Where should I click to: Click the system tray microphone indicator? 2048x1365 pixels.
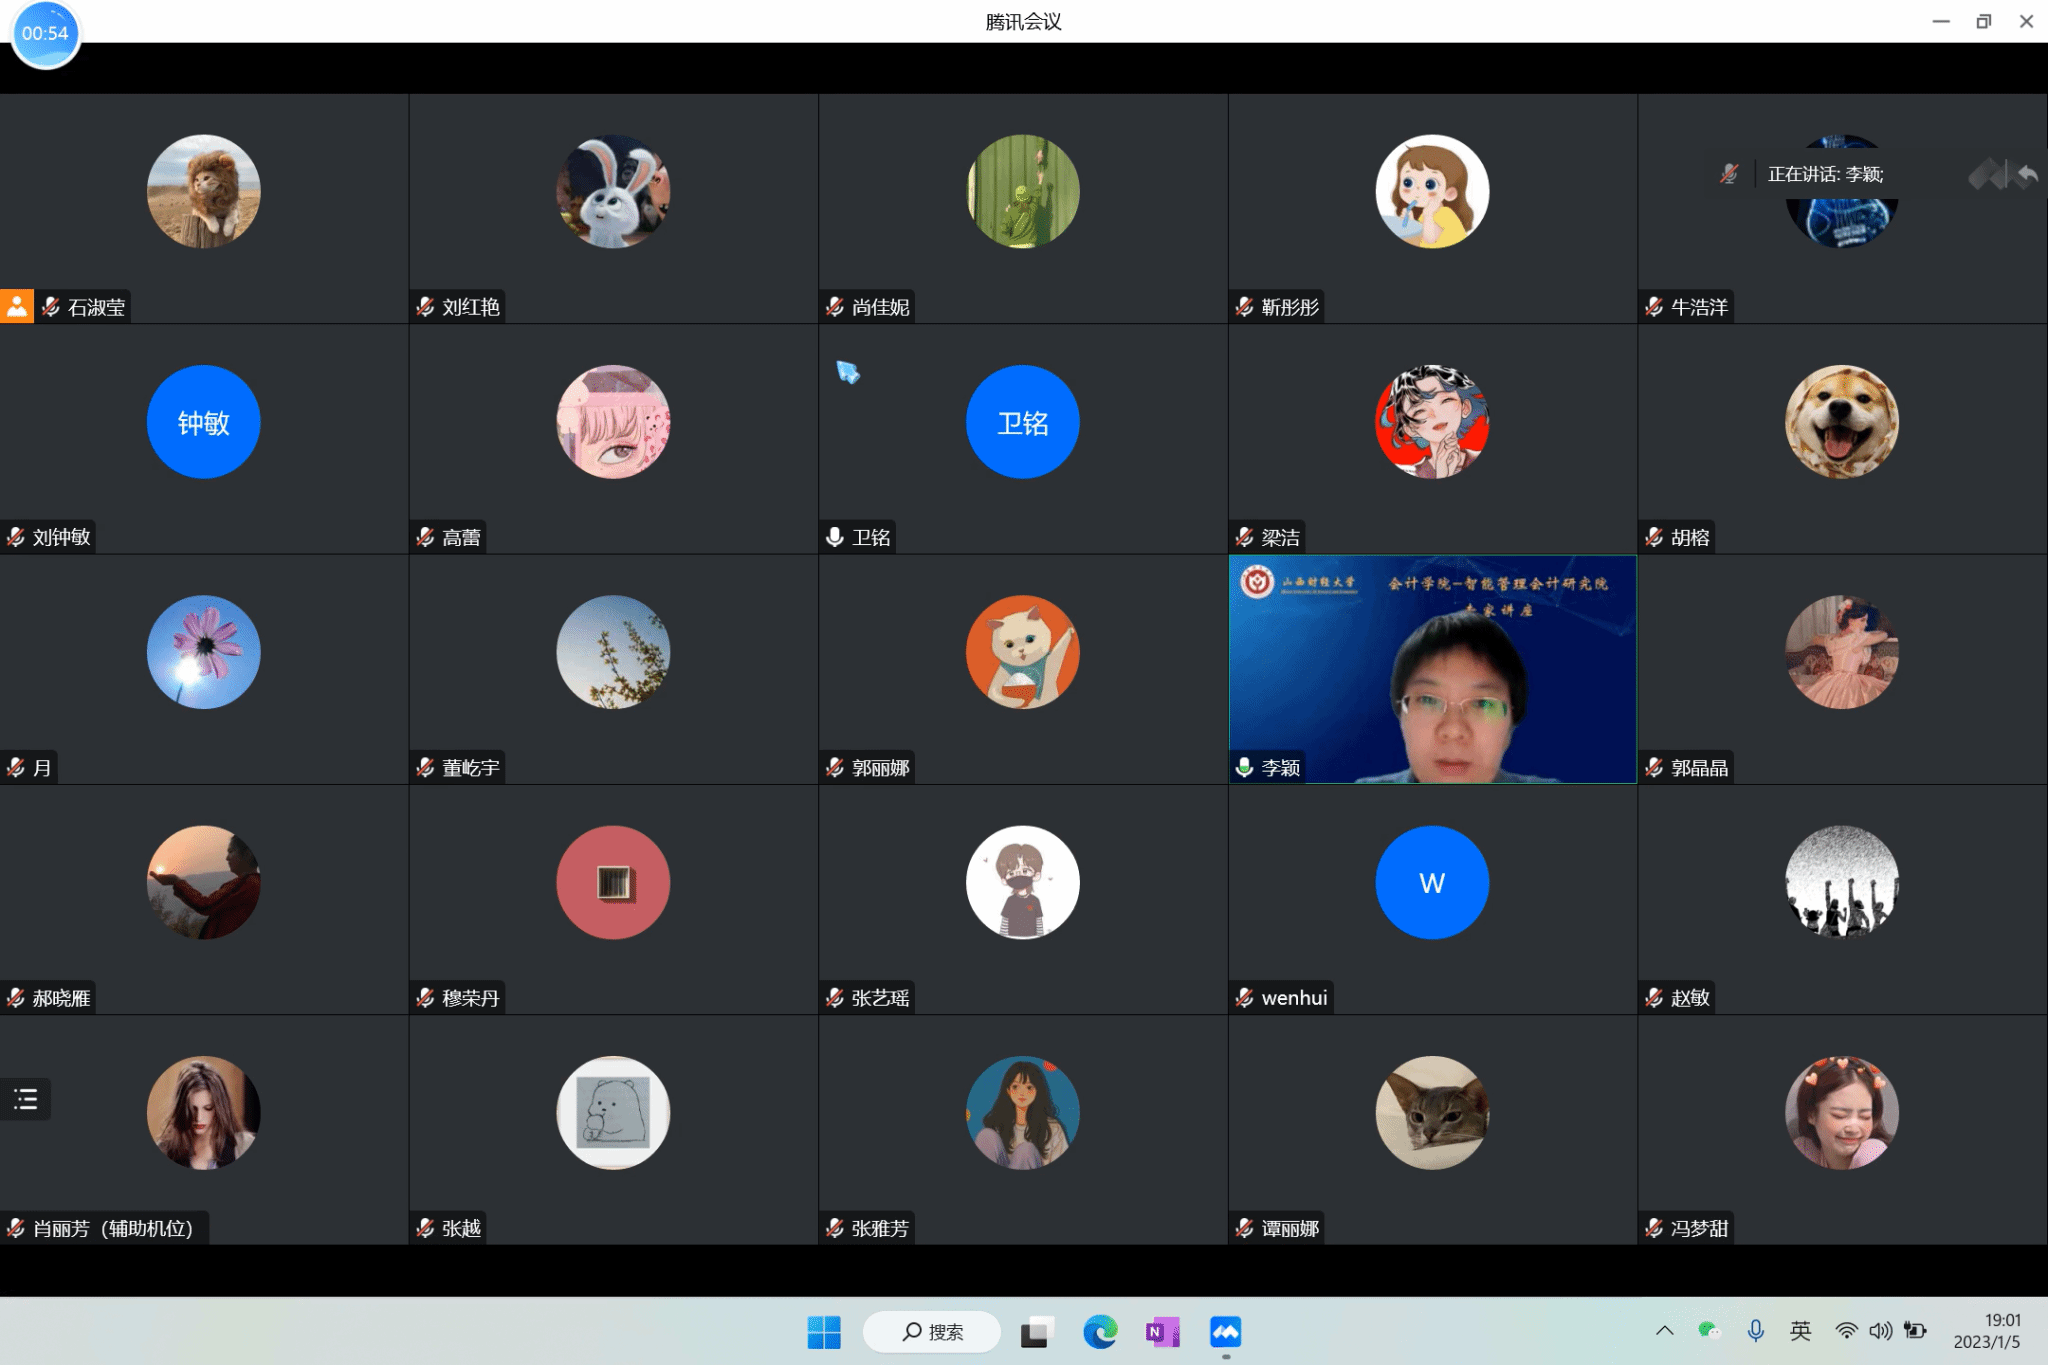click(x=1755, y=1330)
